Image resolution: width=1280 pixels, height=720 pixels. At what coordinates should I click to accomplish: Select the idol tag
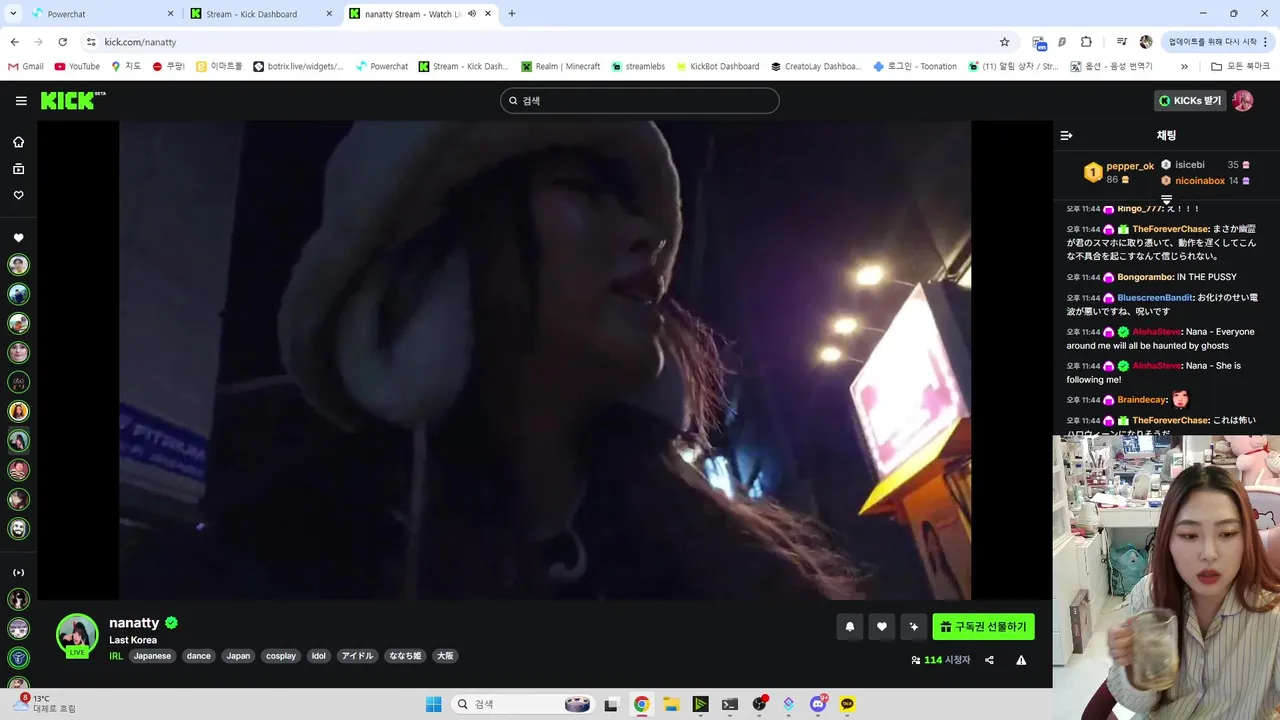(319, 656)
